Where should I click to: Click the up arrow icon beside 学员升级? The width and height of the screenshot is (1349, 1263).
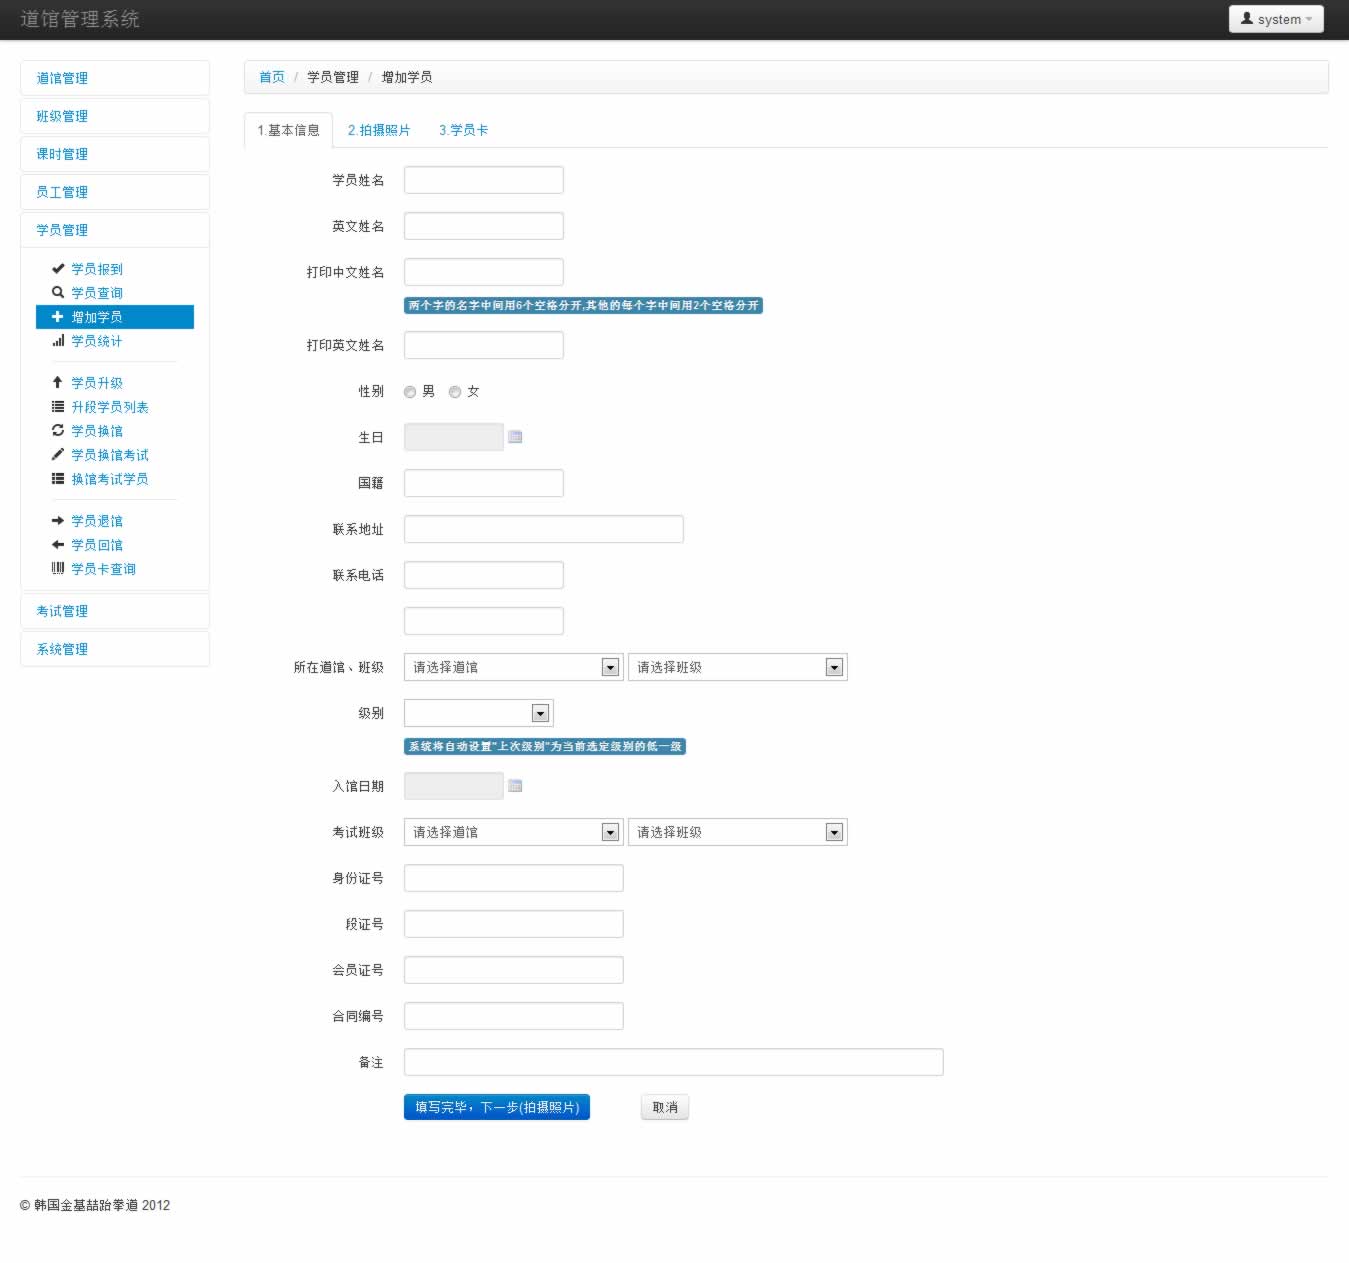[58, 383]
